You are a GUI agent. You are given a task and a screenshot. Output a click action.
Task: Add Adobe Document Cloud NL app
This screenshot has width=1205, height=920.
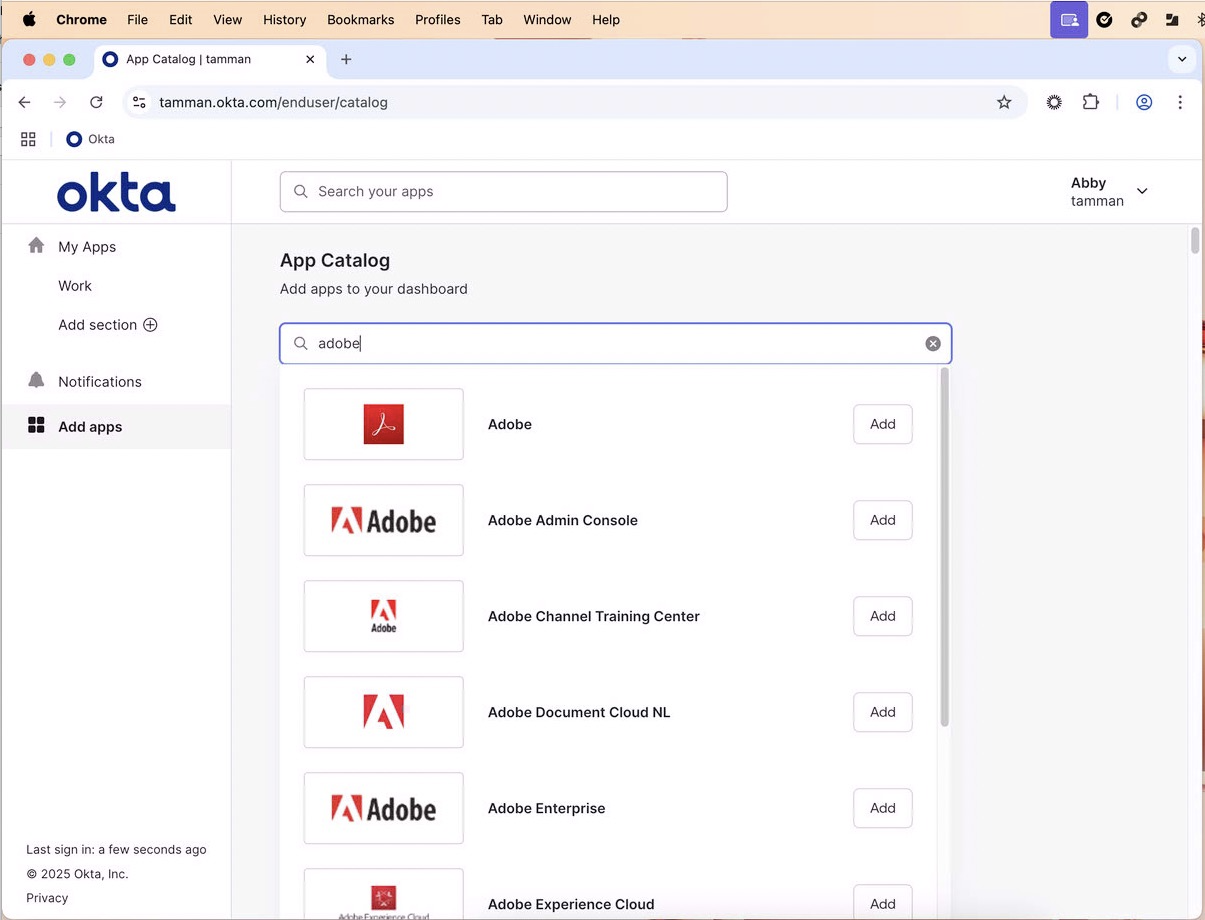[x=883, y=712]
